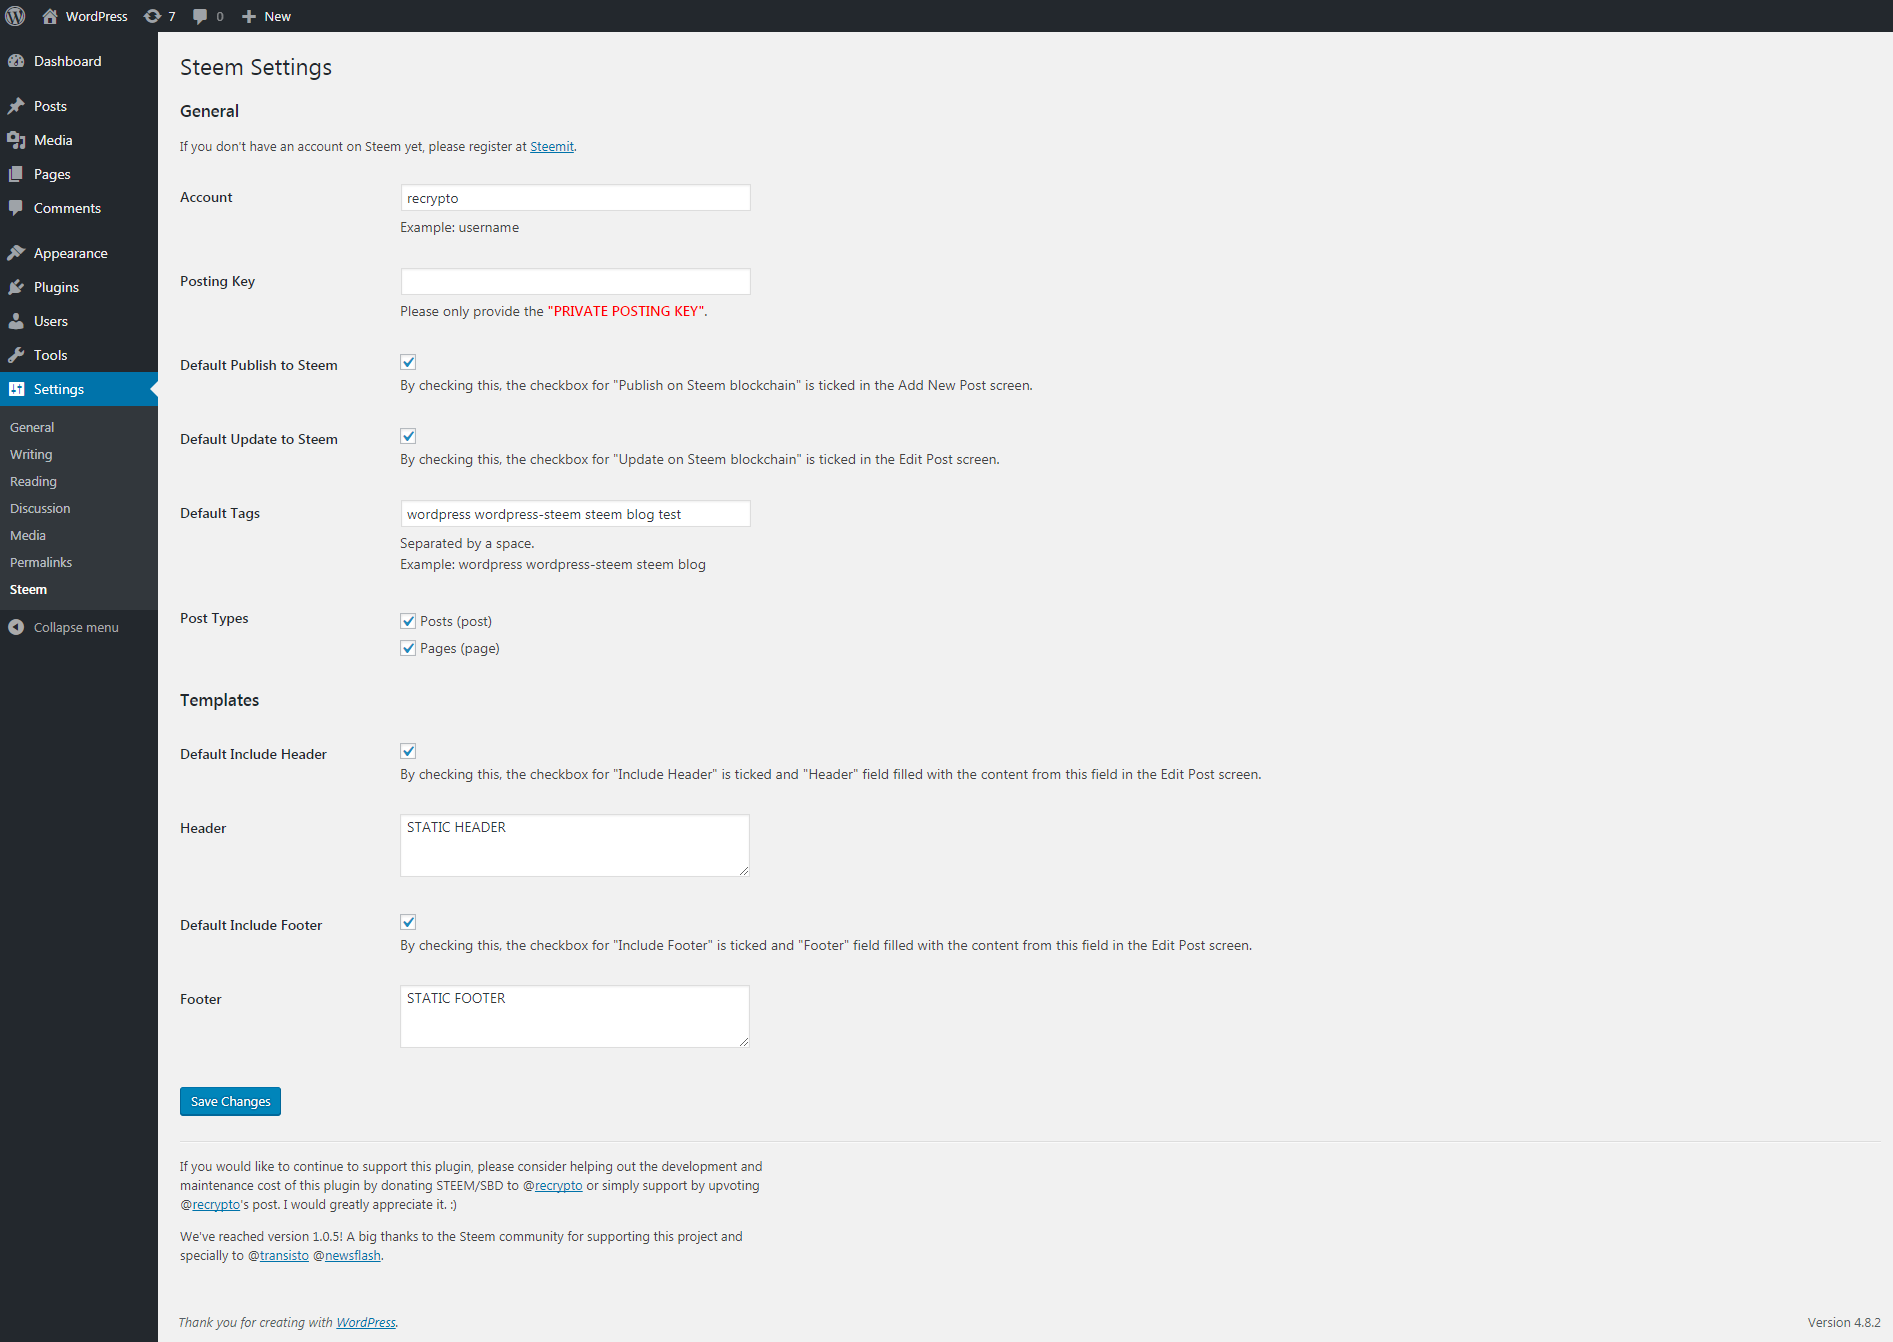
Task: Click the Version 4.8.2 text
Action: [x=1844, y=1322]
